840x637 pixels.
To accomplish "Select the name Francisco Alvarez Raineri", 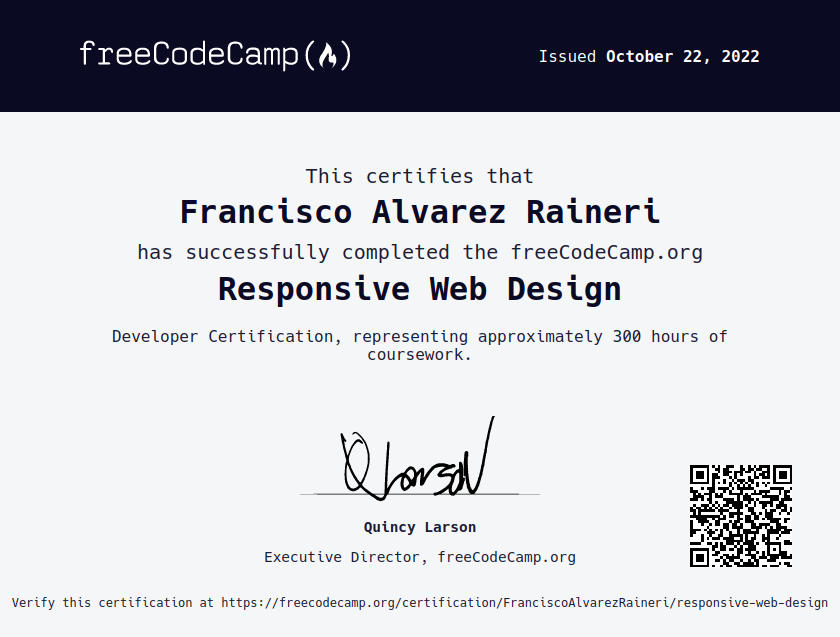I will pyautogui.click(x=419, y=212).
